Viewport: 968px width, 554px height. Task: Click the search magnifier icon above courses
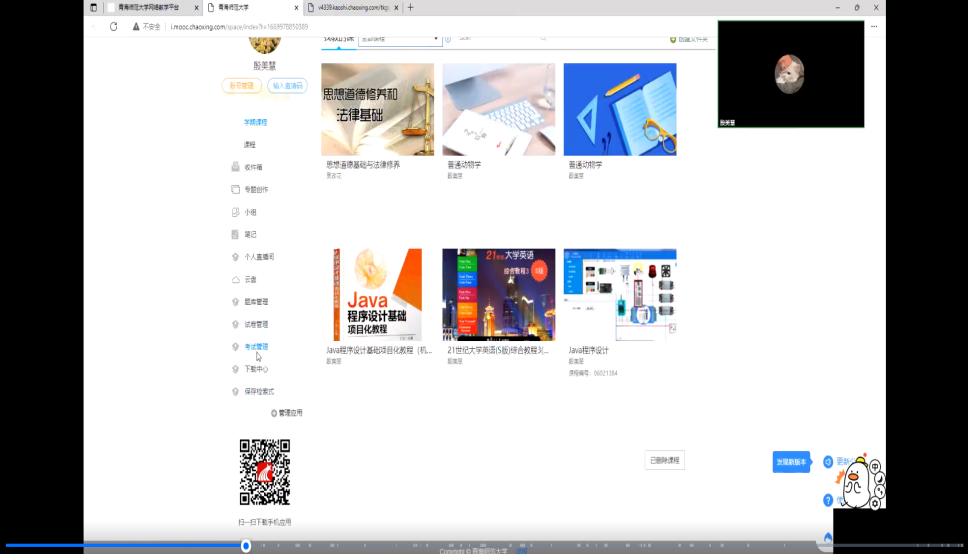543,38
